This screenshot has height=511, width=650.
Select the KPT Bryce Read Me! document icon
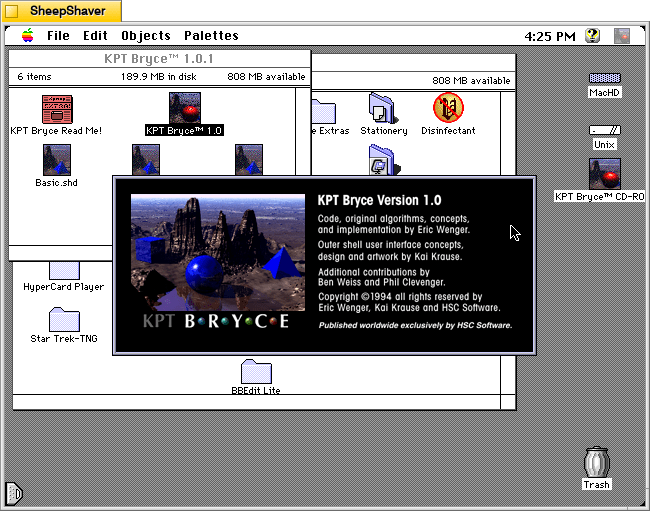click(x=57, y=109)
